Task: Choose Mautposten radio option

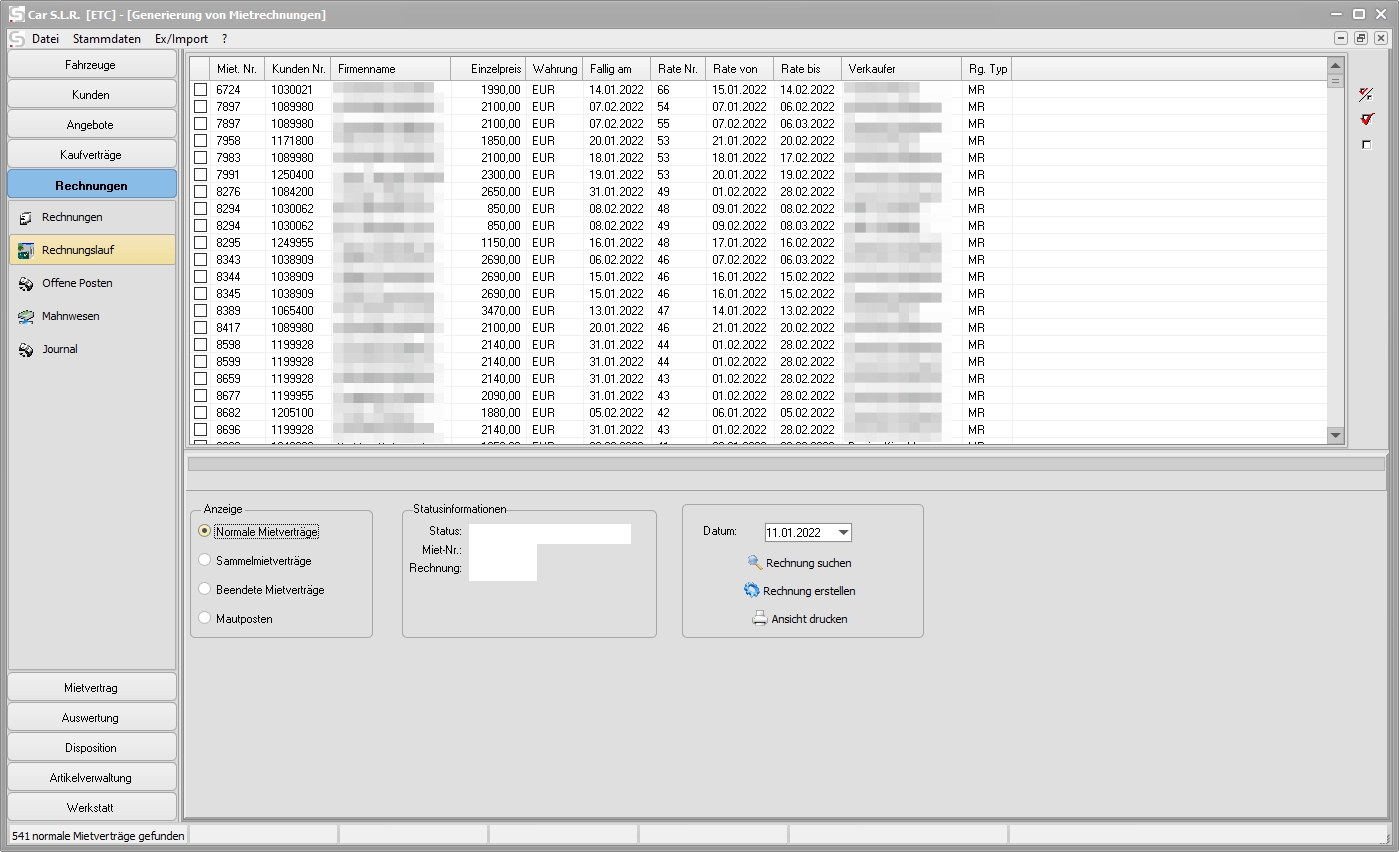Action: pos(205,619)
